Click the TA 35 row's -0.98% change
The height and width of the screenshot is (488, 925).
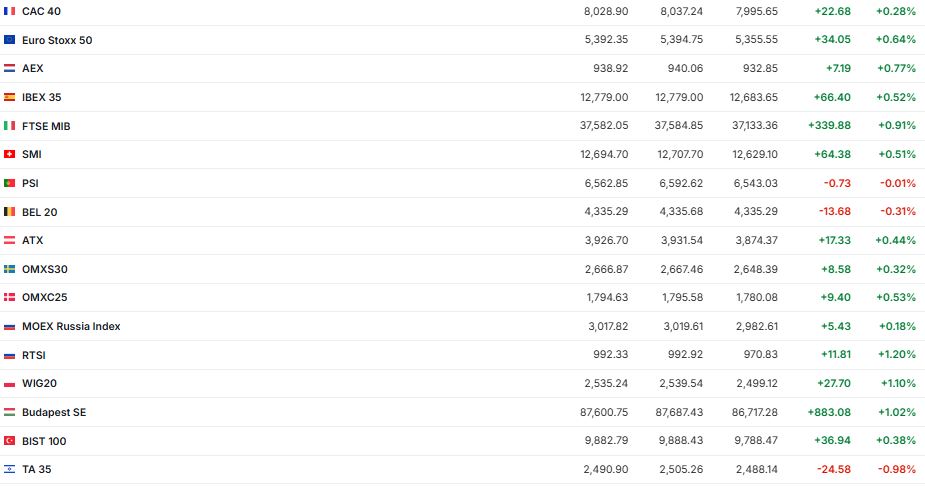896,469
